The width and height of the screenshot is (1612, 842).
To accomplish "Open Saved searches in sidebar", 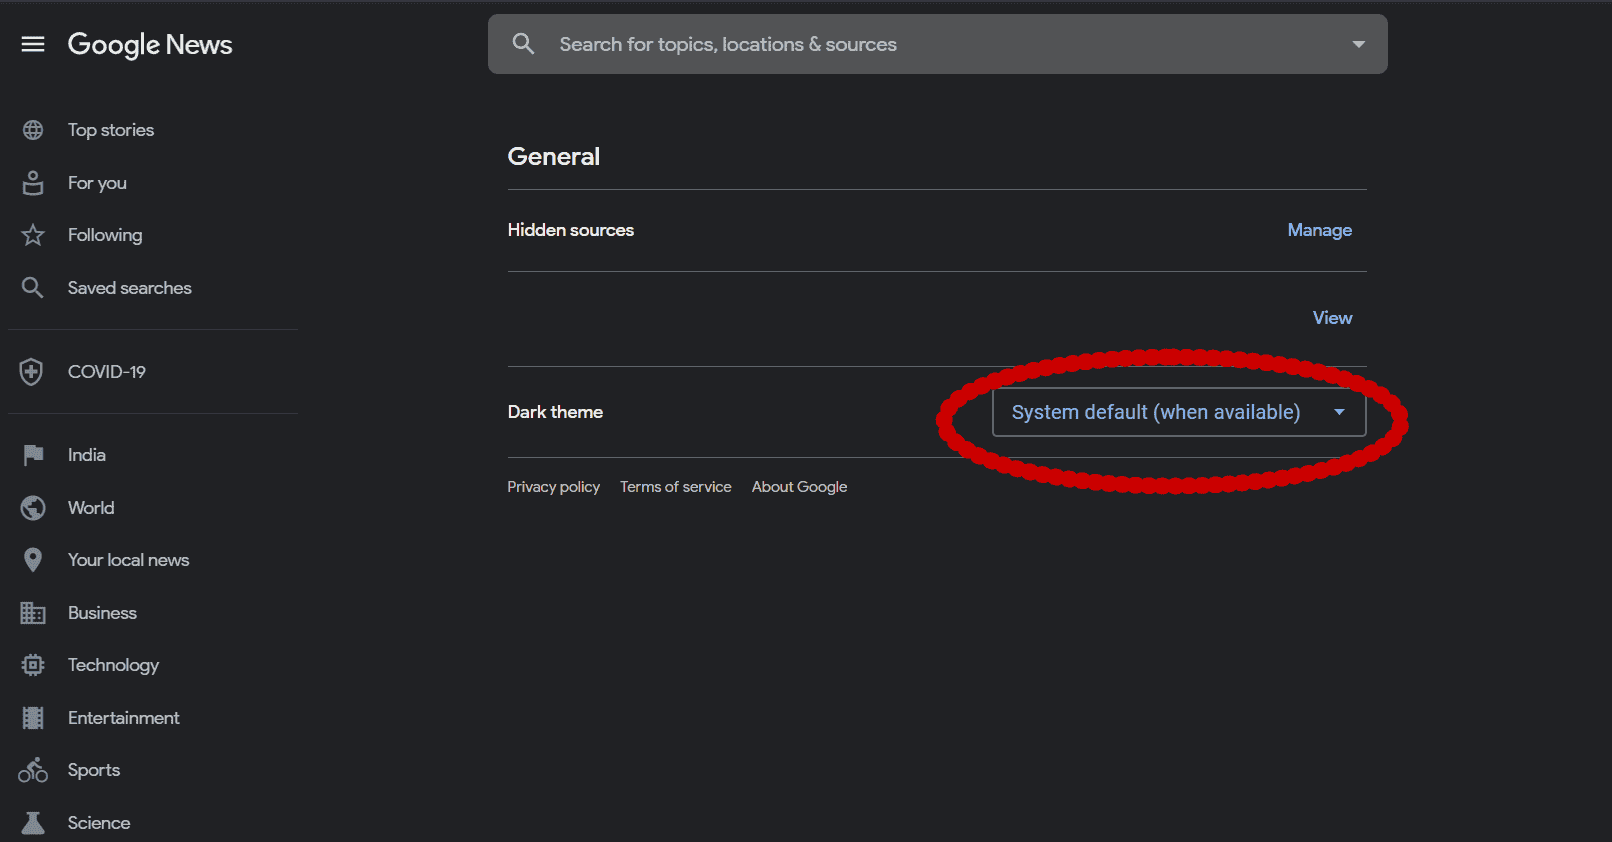I will point(129,288).
